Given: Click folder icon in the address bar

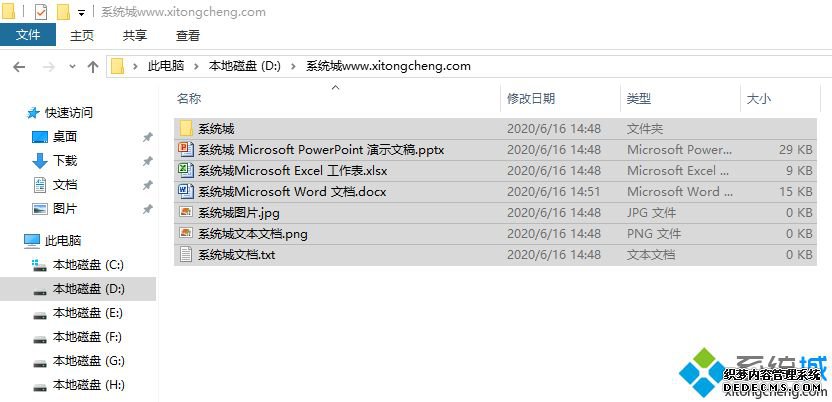Looking at the screenshot, I should [117, 66].
